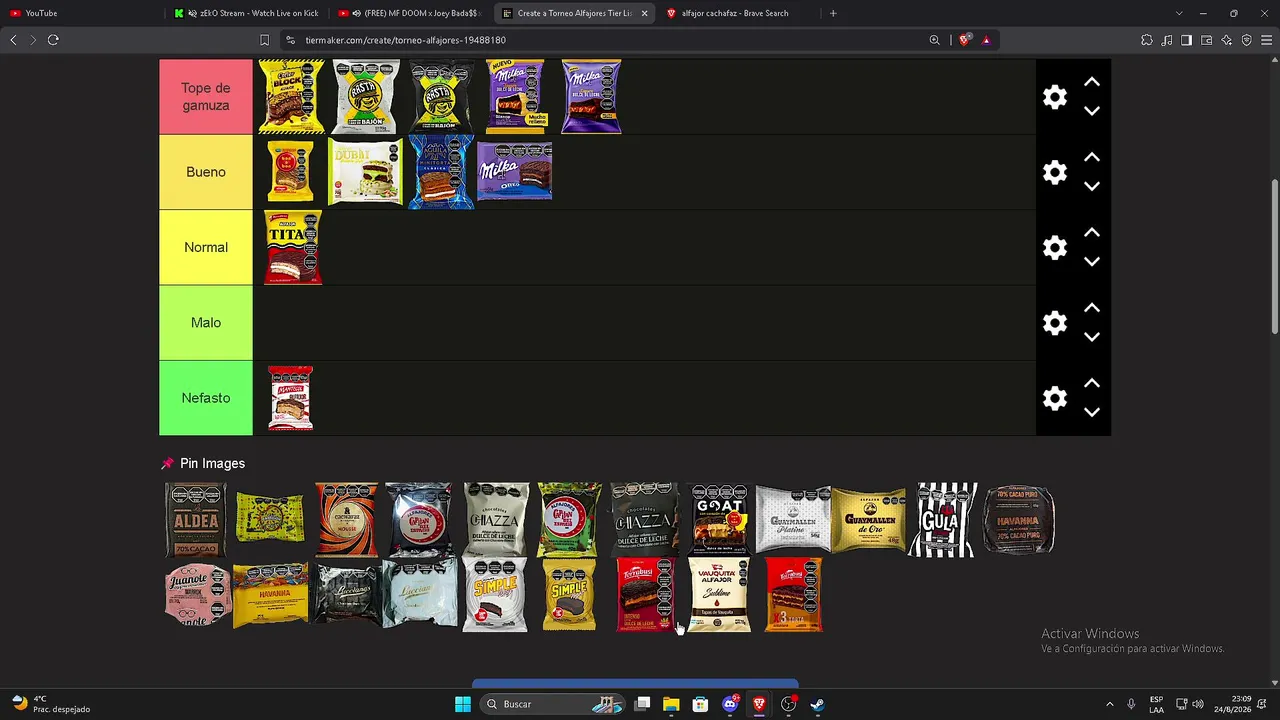Open Brave Leo AI assistant

1227,40
